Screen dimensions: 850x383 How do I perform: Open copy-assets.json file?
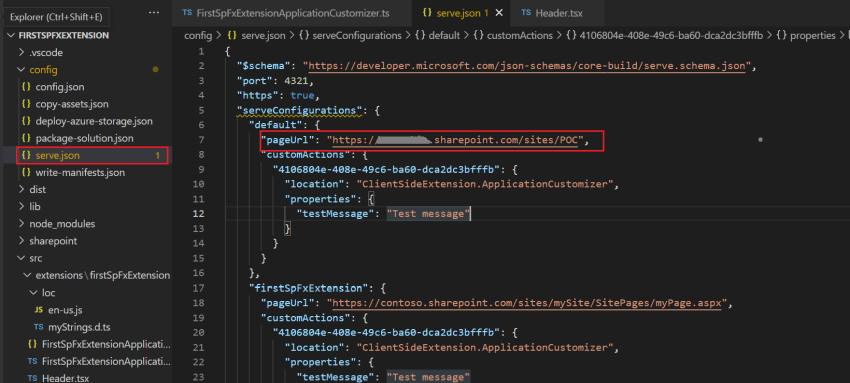click(72, 104)
